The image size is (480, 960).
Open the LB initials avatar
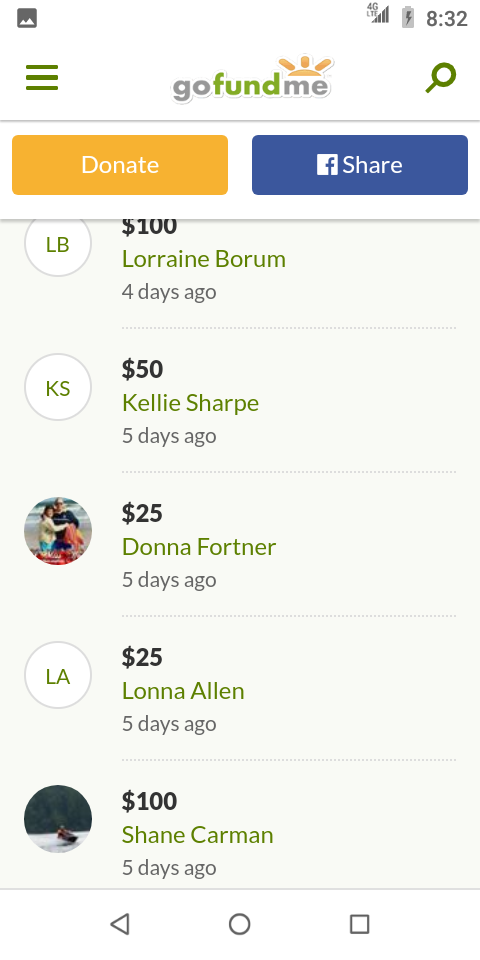click(x=58, y=244)
